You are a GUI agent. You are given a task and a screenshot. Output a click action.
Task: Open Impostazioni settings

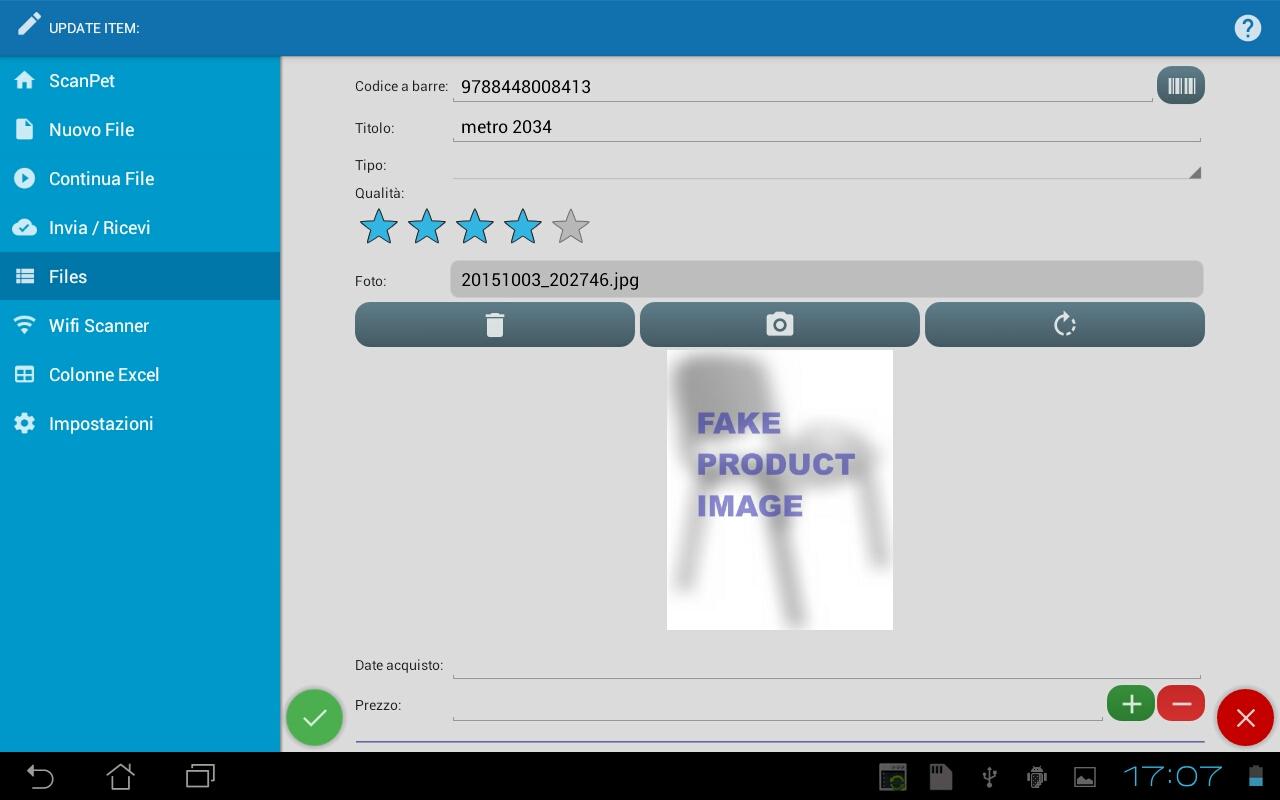tap(140, 423)
